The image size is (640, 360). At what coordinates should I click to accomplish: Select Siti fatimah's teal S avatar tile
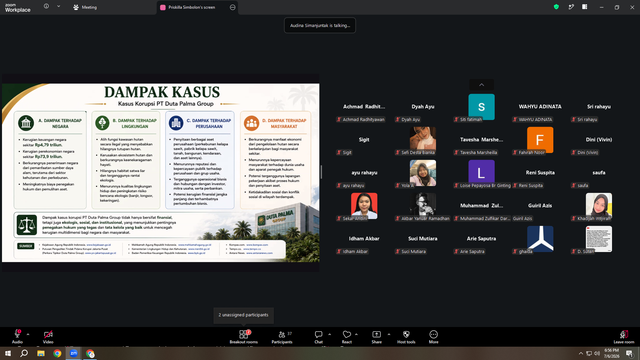[481, 107]
